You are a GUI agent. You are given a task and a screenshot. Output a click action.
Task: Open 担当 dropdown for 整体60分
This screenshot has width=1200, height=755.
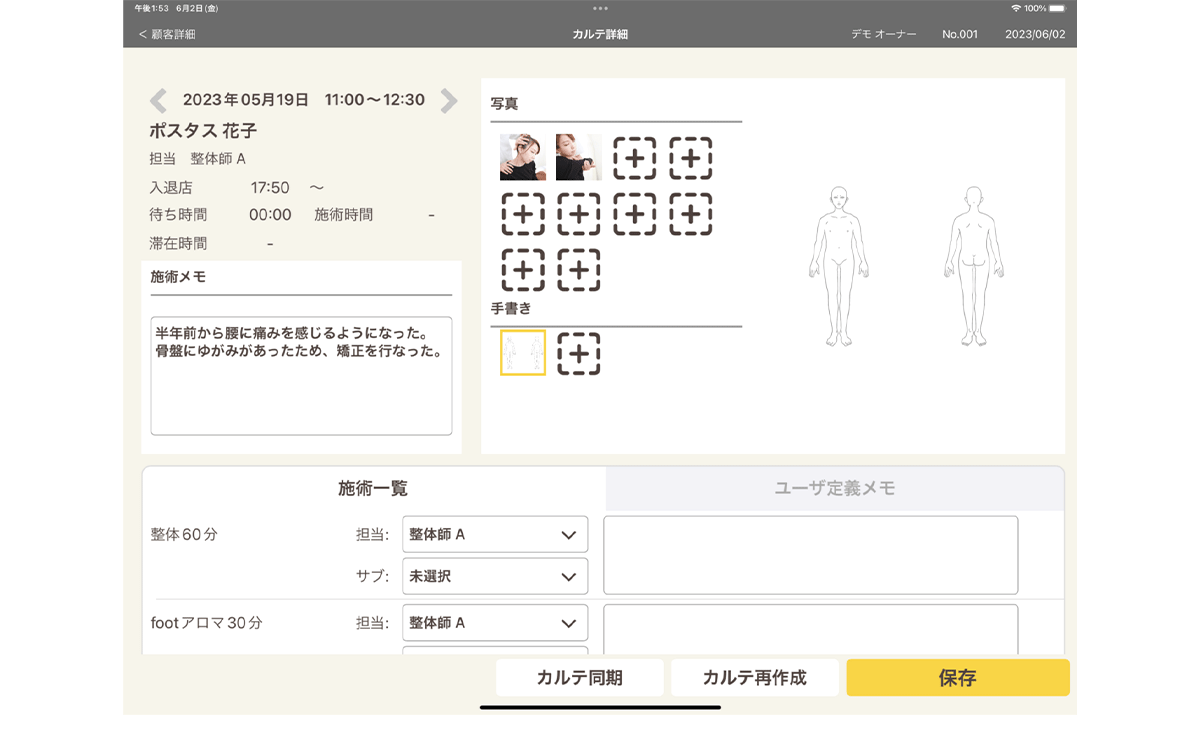coord(495,534)
